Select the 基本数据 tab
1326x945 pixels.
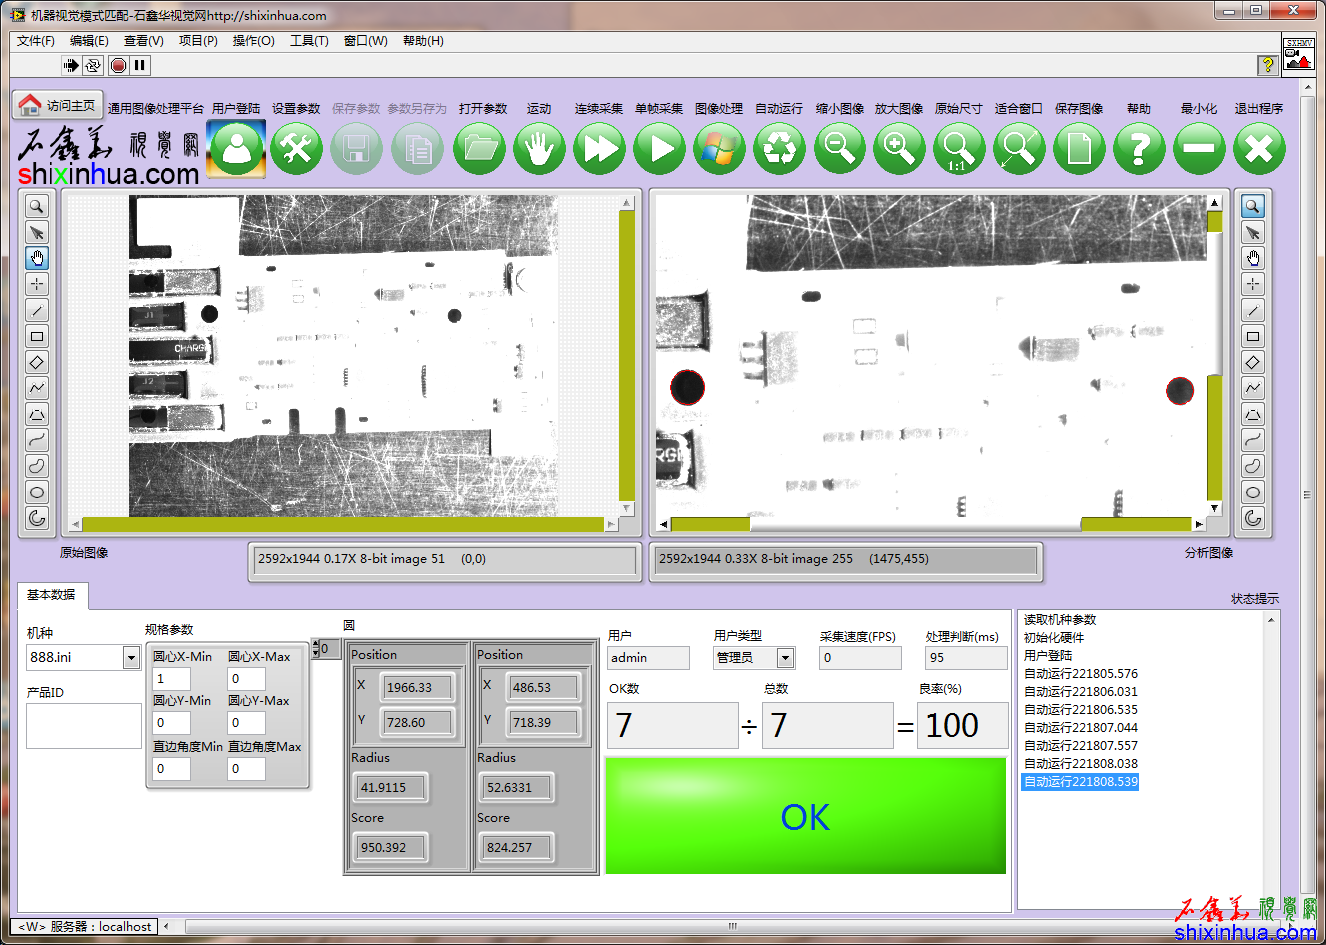coord(51,595)
